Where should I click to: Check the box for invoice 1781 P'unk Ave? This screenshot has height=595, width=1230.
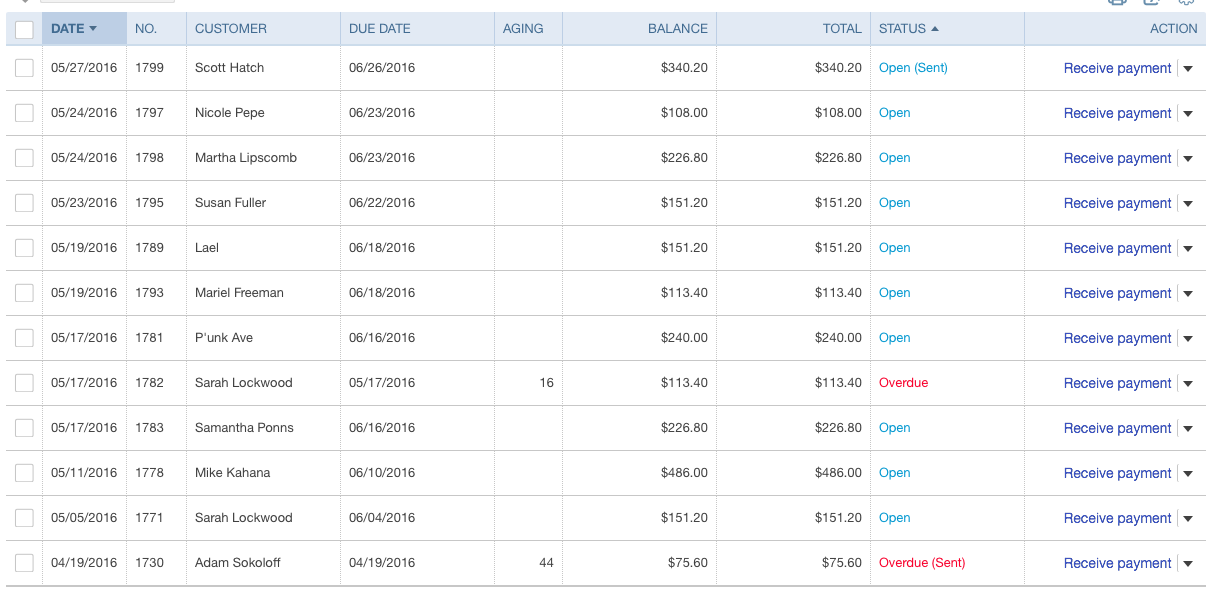click(x=25, y=338)
